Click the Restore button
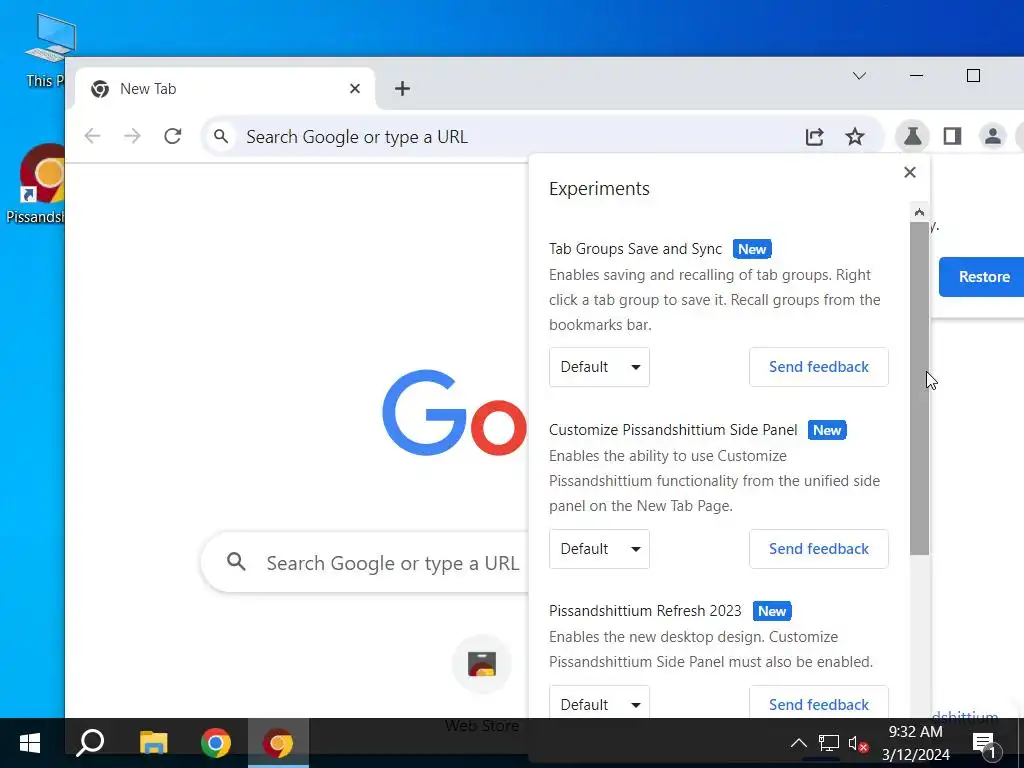The image size is (1024, 768). pos(982,277)
